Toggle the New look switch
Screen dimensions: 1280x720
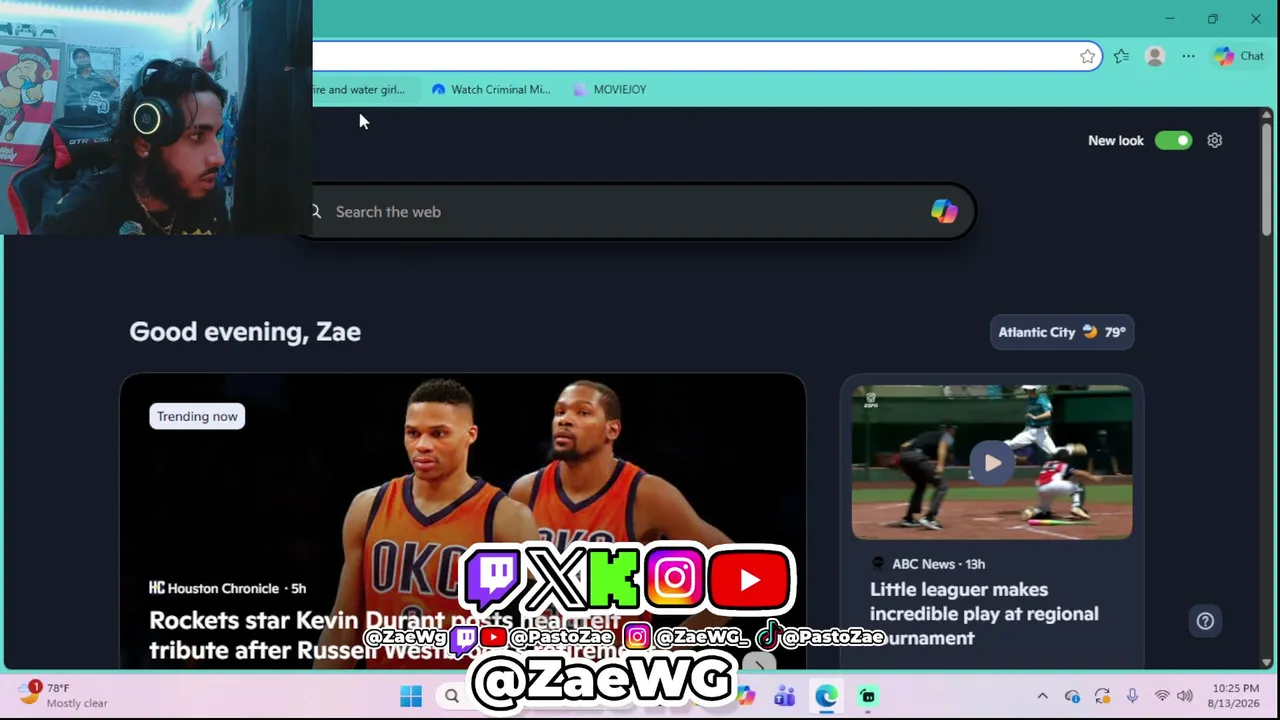coord(1173,141)
